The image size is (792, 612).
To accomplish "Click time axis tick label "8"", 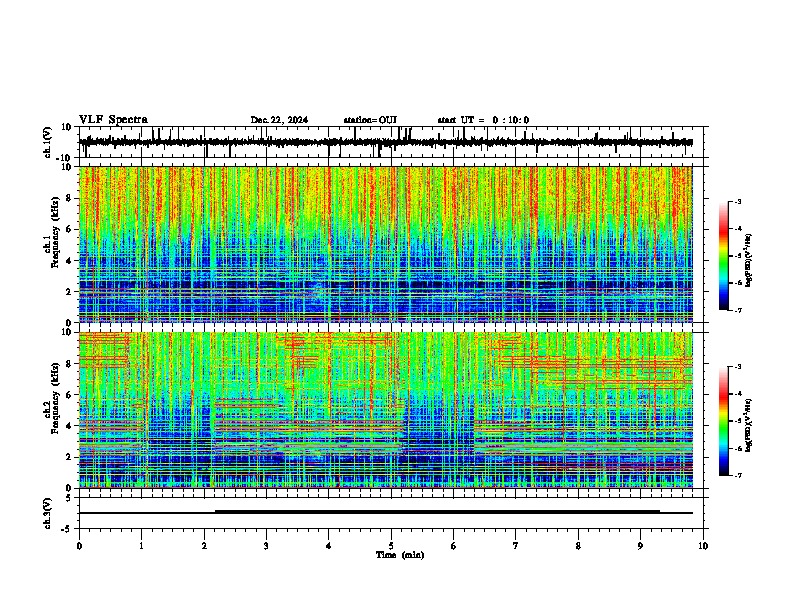I will [578, 546].
